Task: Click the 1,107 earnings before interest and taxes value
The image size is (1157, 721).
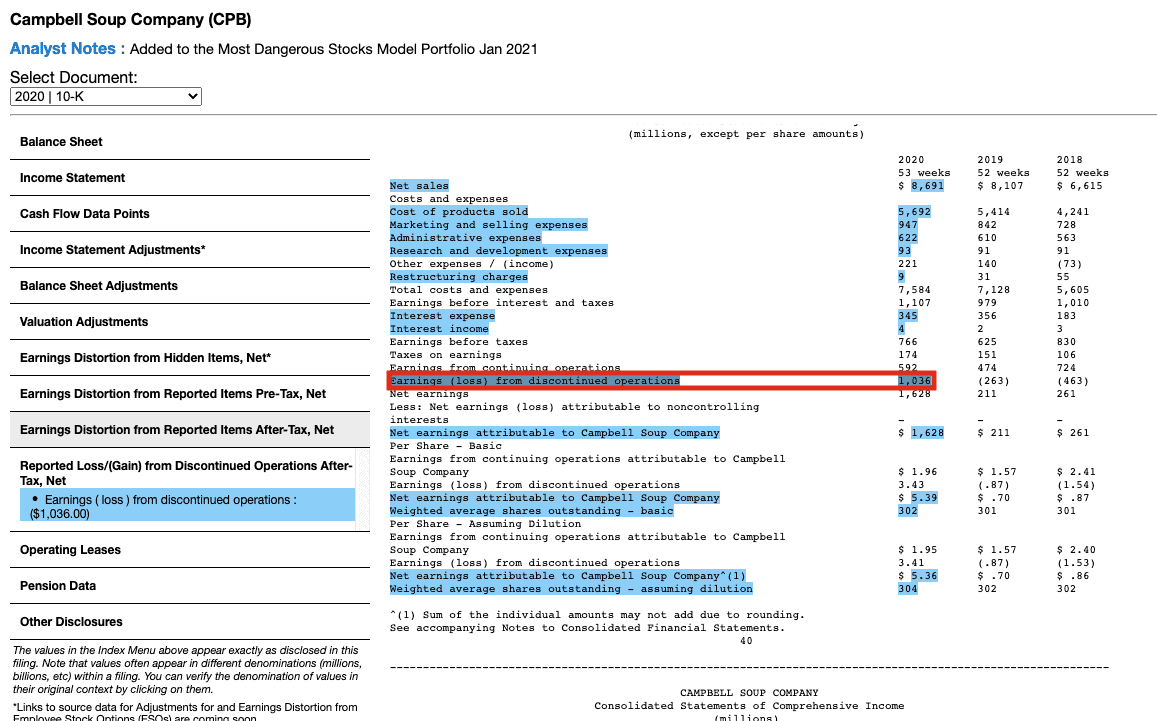Action: [x=914, y=303]
